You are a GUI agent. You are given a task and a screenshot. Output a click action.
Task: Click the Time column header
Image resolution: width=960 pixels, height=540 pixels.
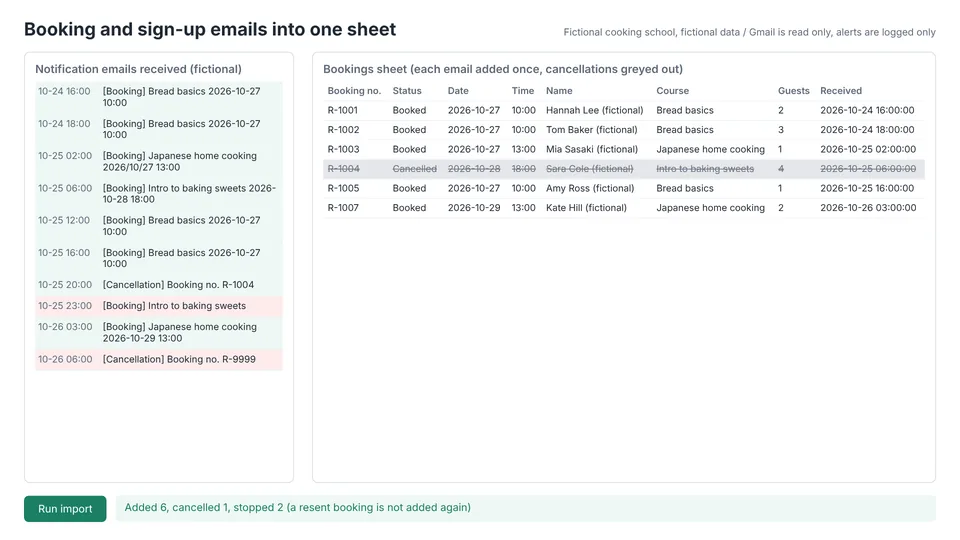523,91
